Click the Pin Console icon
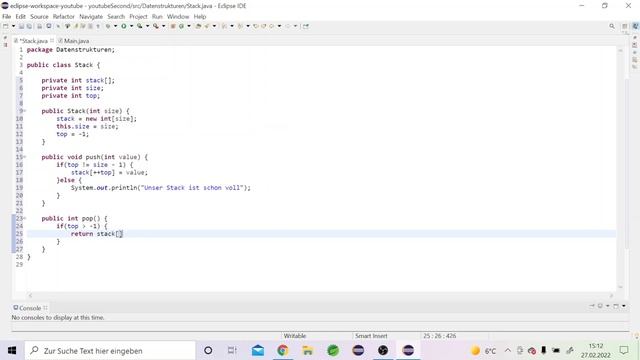 (x=592, y=306)
